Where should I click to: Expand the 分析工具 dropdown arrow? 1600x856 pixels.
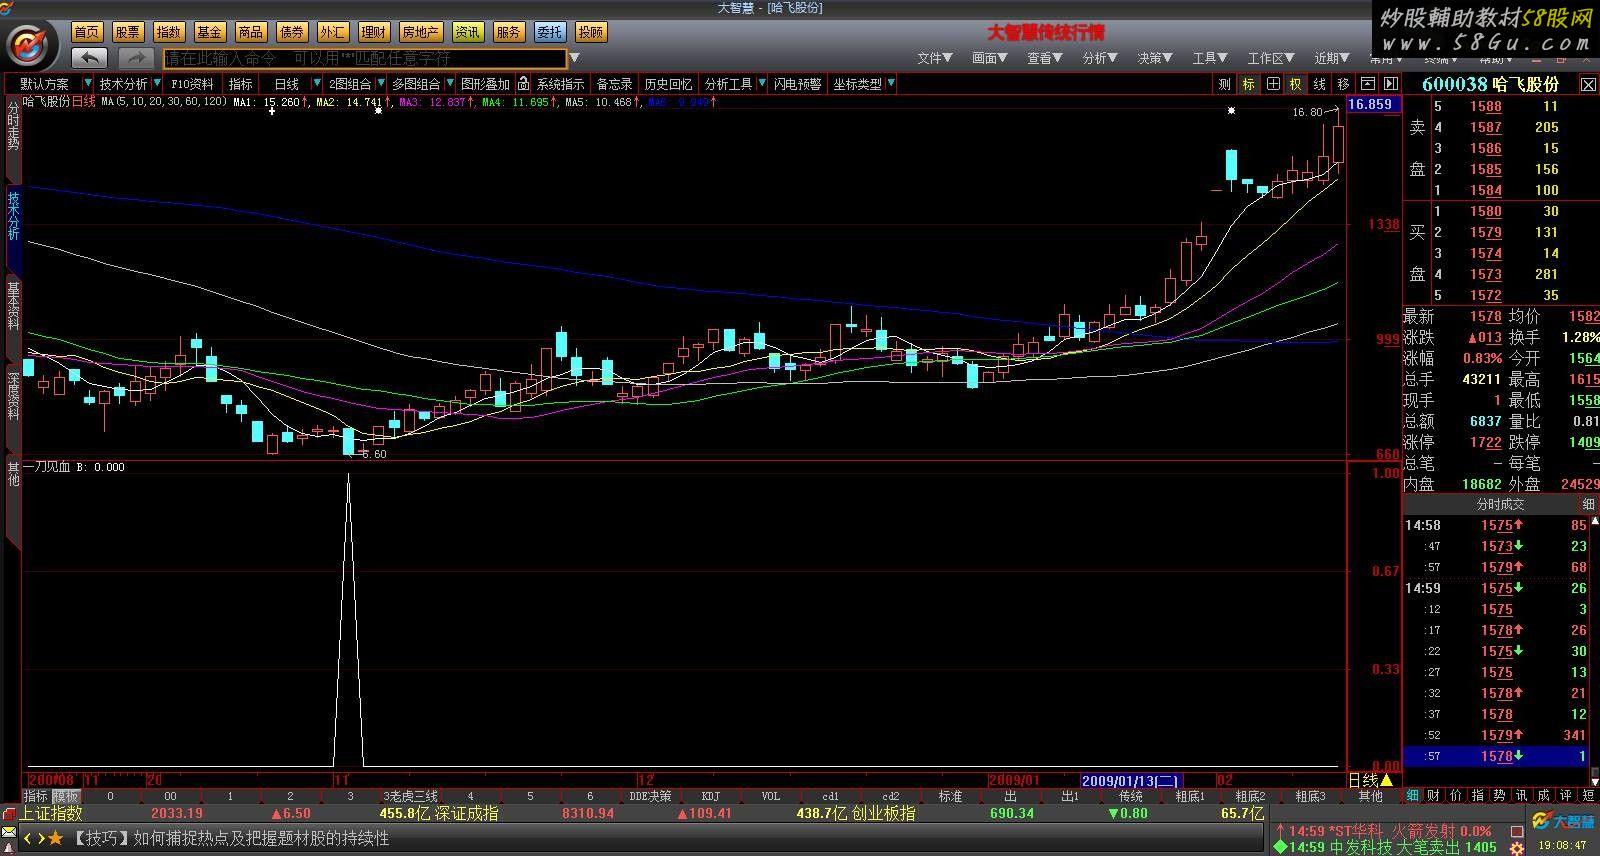762,84
